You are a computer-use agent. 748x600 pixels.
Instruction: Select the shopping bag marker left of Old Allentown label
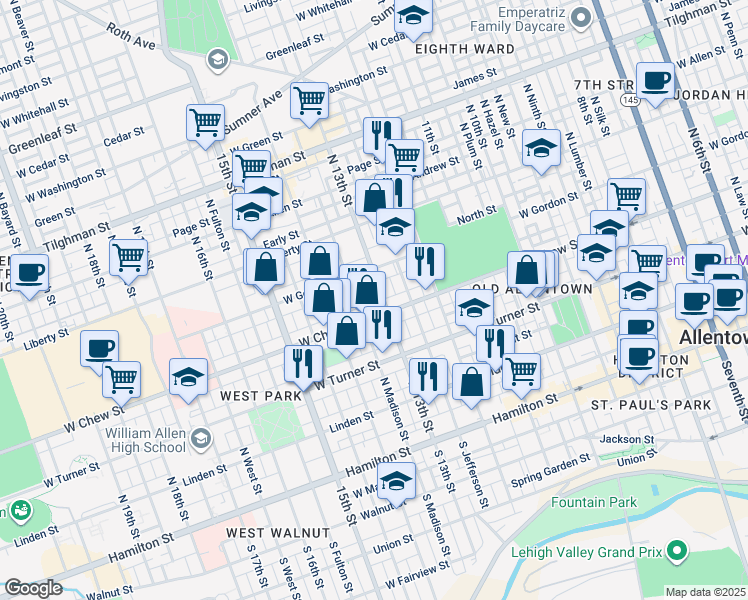pos(527,270)
